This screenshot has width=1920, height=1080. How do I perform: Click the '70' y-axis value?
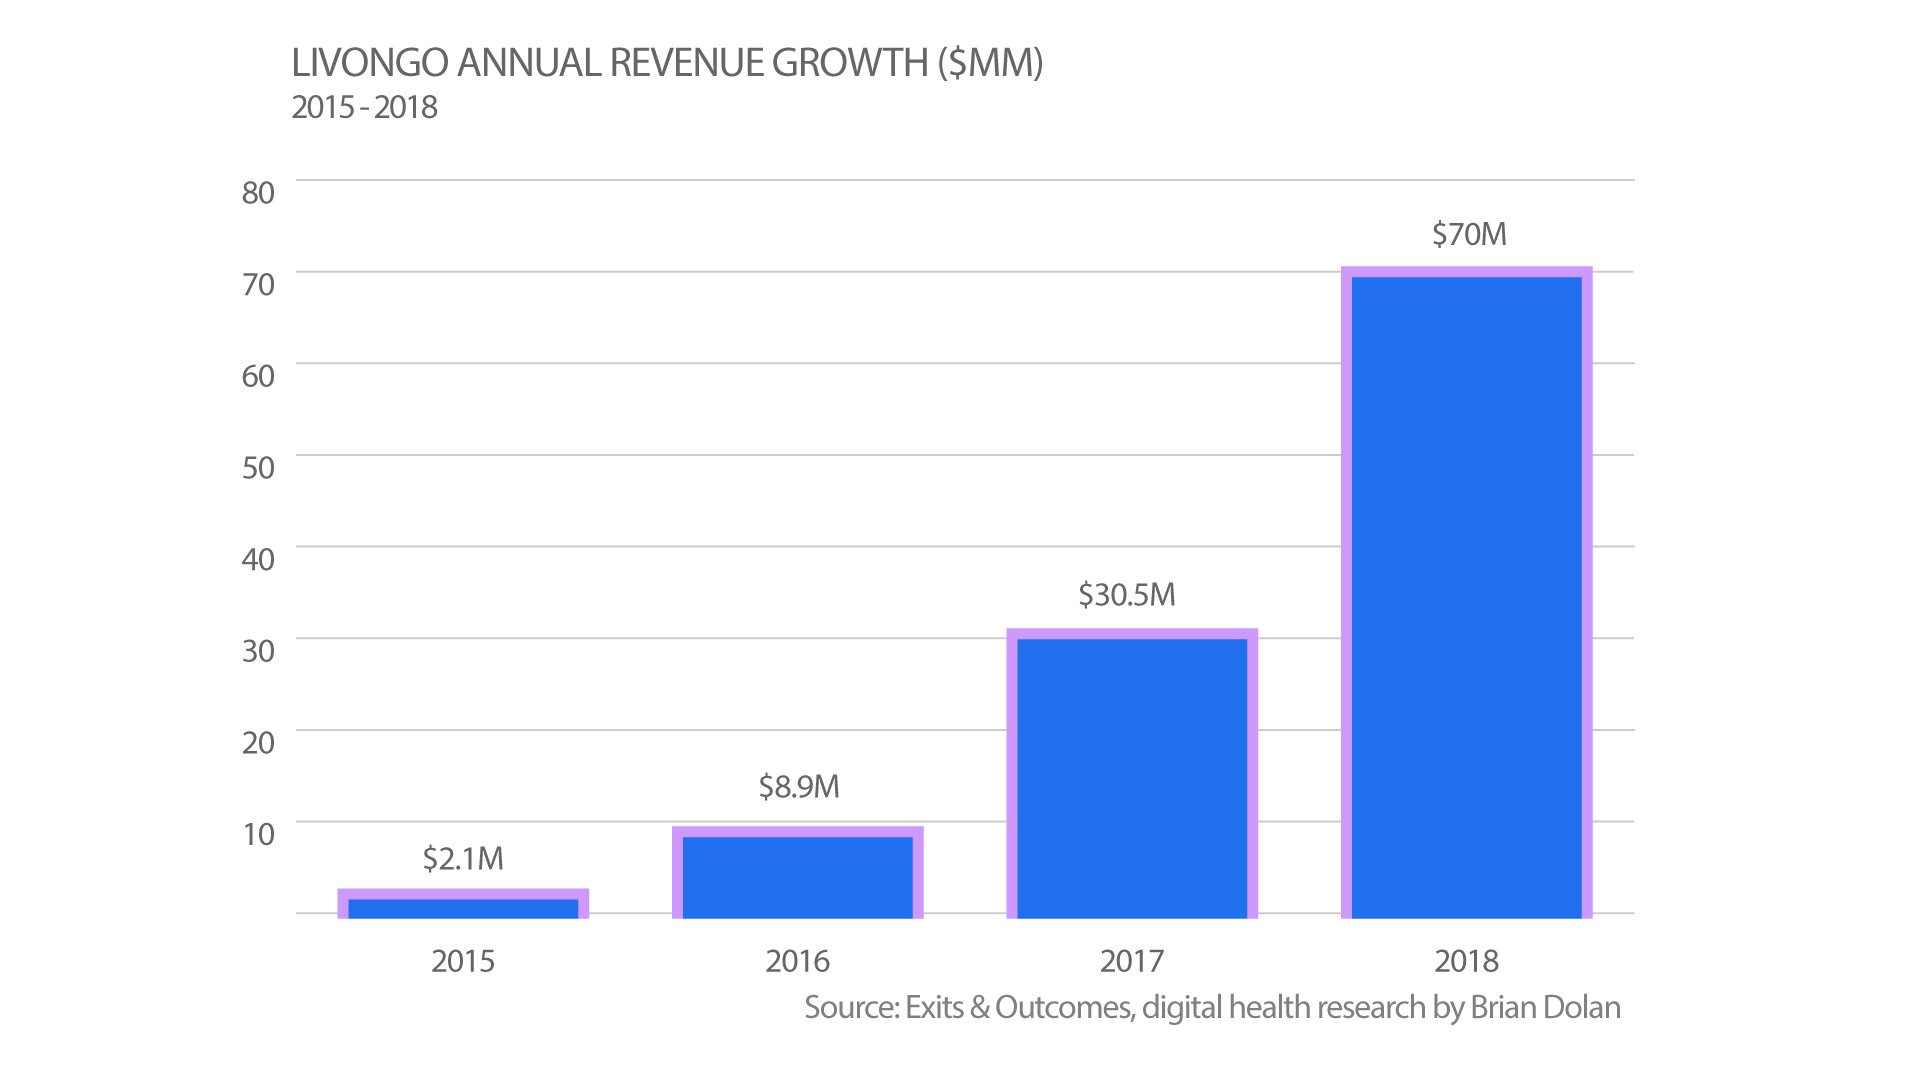[258, 285]
